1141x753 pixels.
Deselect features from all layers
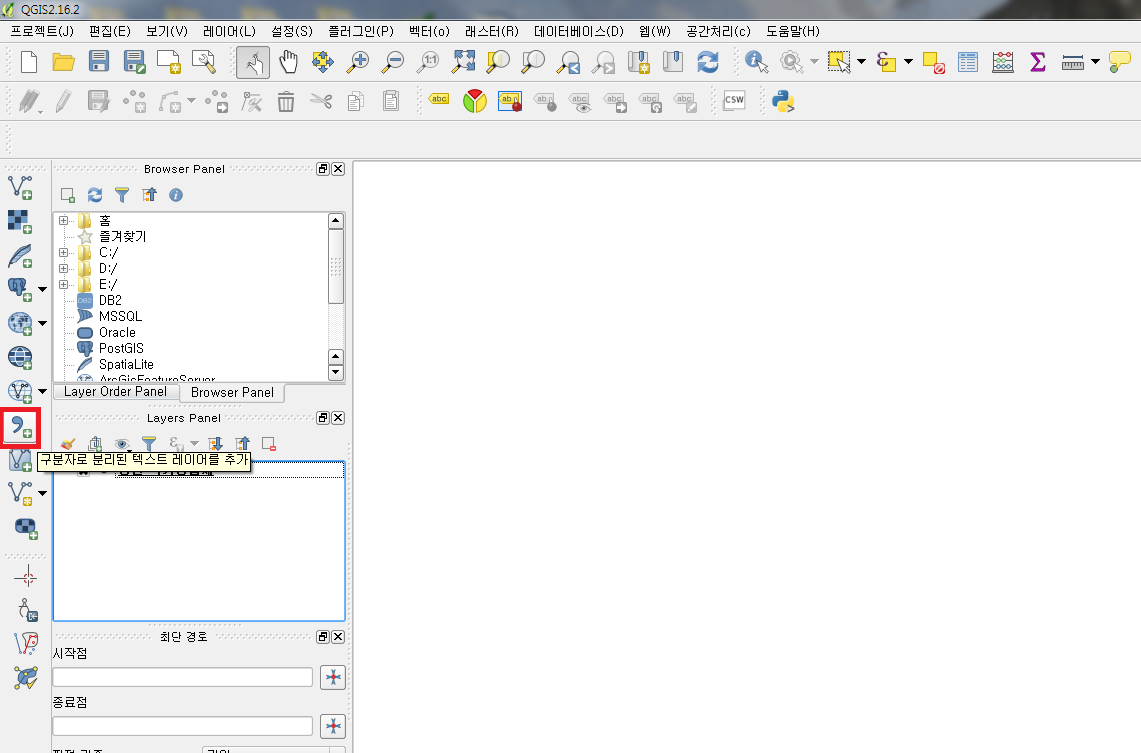click(933, 63)
